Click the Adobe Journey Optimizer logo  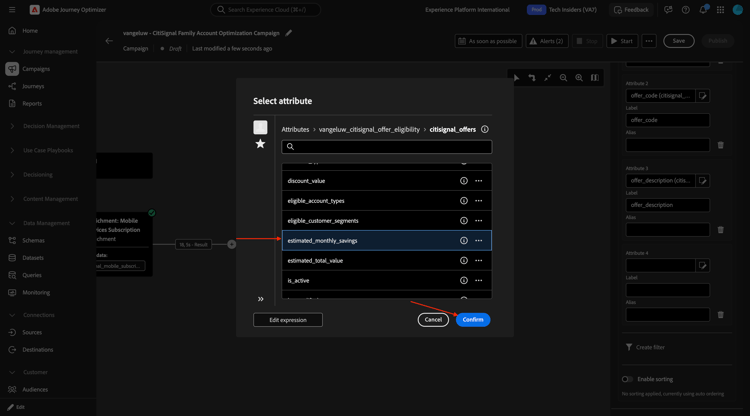click(34, 10)
